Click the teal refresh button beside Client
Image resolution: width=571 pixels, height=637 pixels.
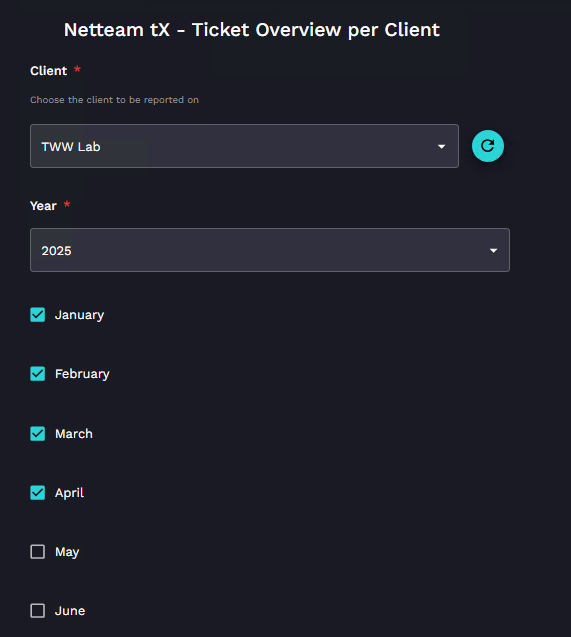coord(487,146)
